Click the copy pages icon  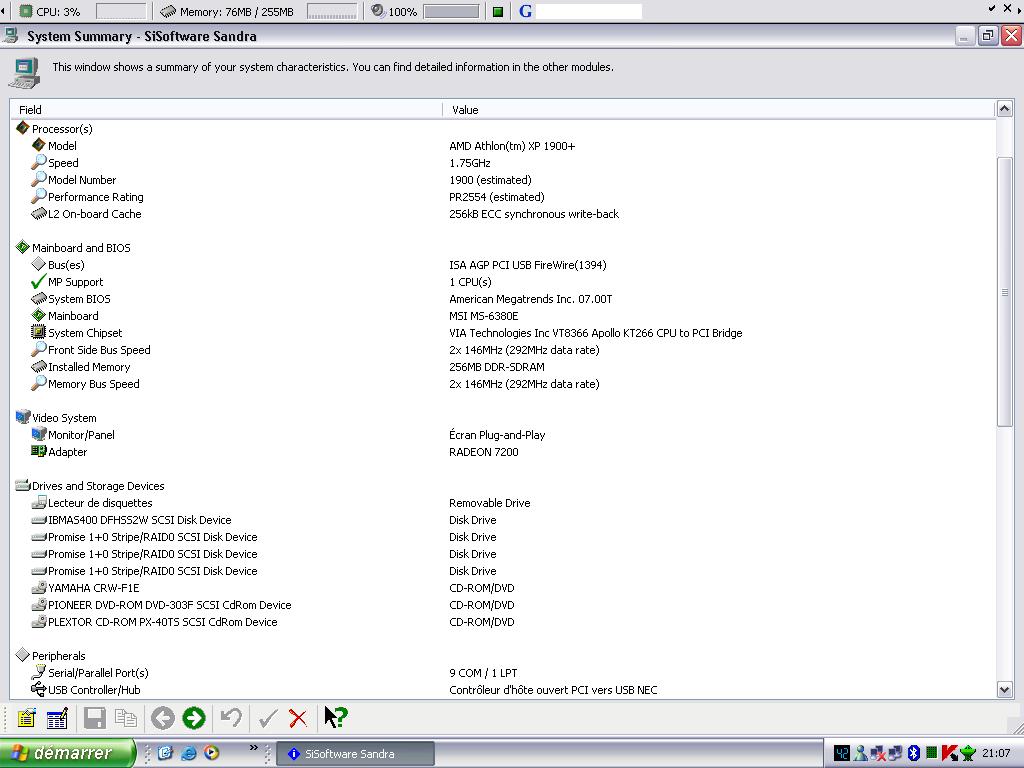pos(125,718)
